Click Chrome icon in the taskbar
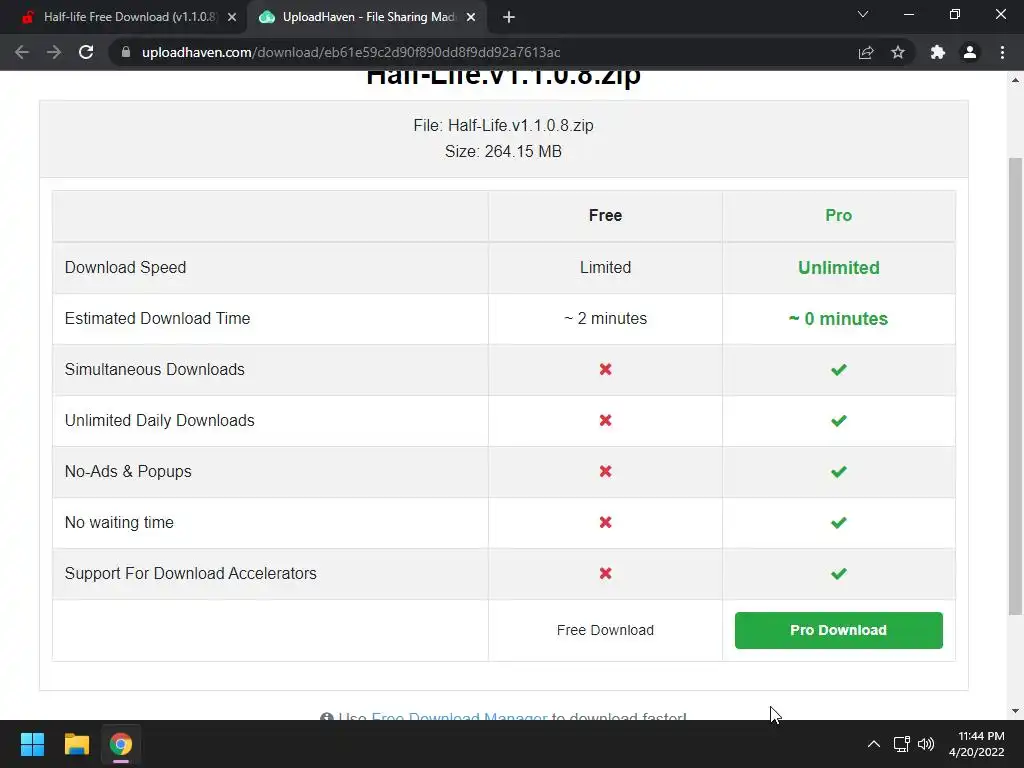Image resolution: width=1024 pixels, height=768 pixels. click(x=121, y=744)
